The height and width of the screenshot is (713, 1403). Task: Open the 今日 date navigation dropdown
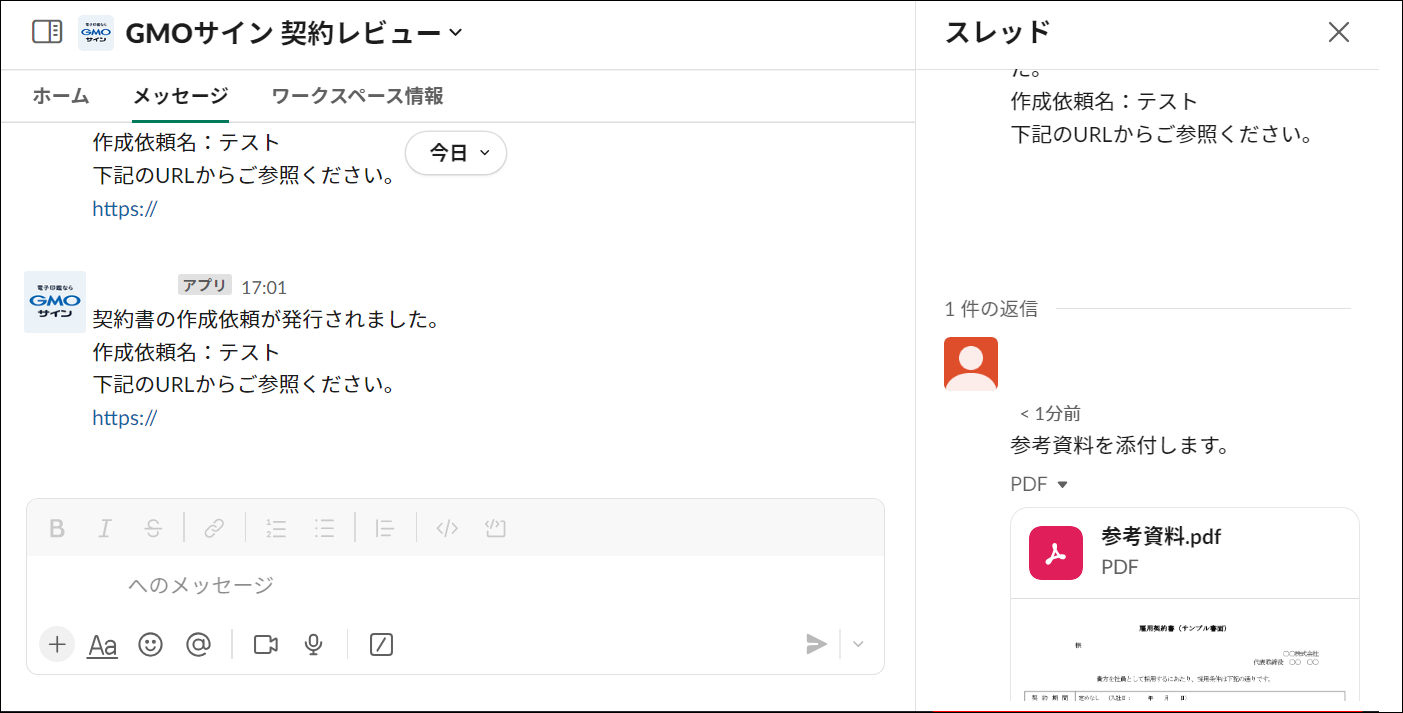point(455,152)
